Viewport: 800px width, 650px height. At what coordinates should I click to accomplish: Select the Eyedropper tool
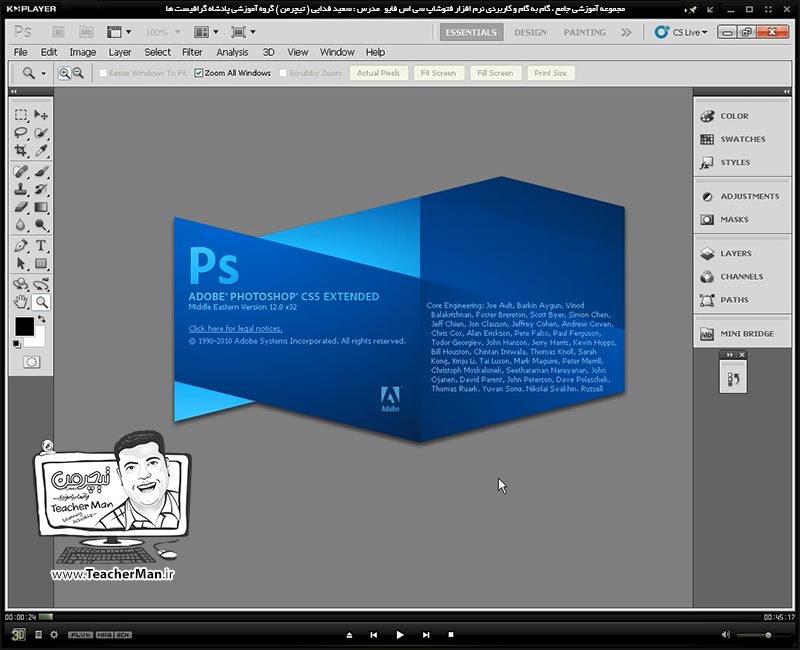point(41,151)
